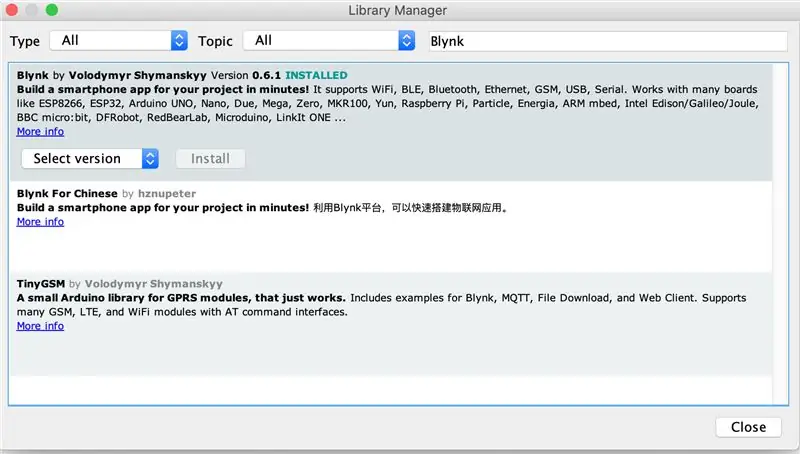
Task: Open the Select version dropdown
Action: (90, 159)
